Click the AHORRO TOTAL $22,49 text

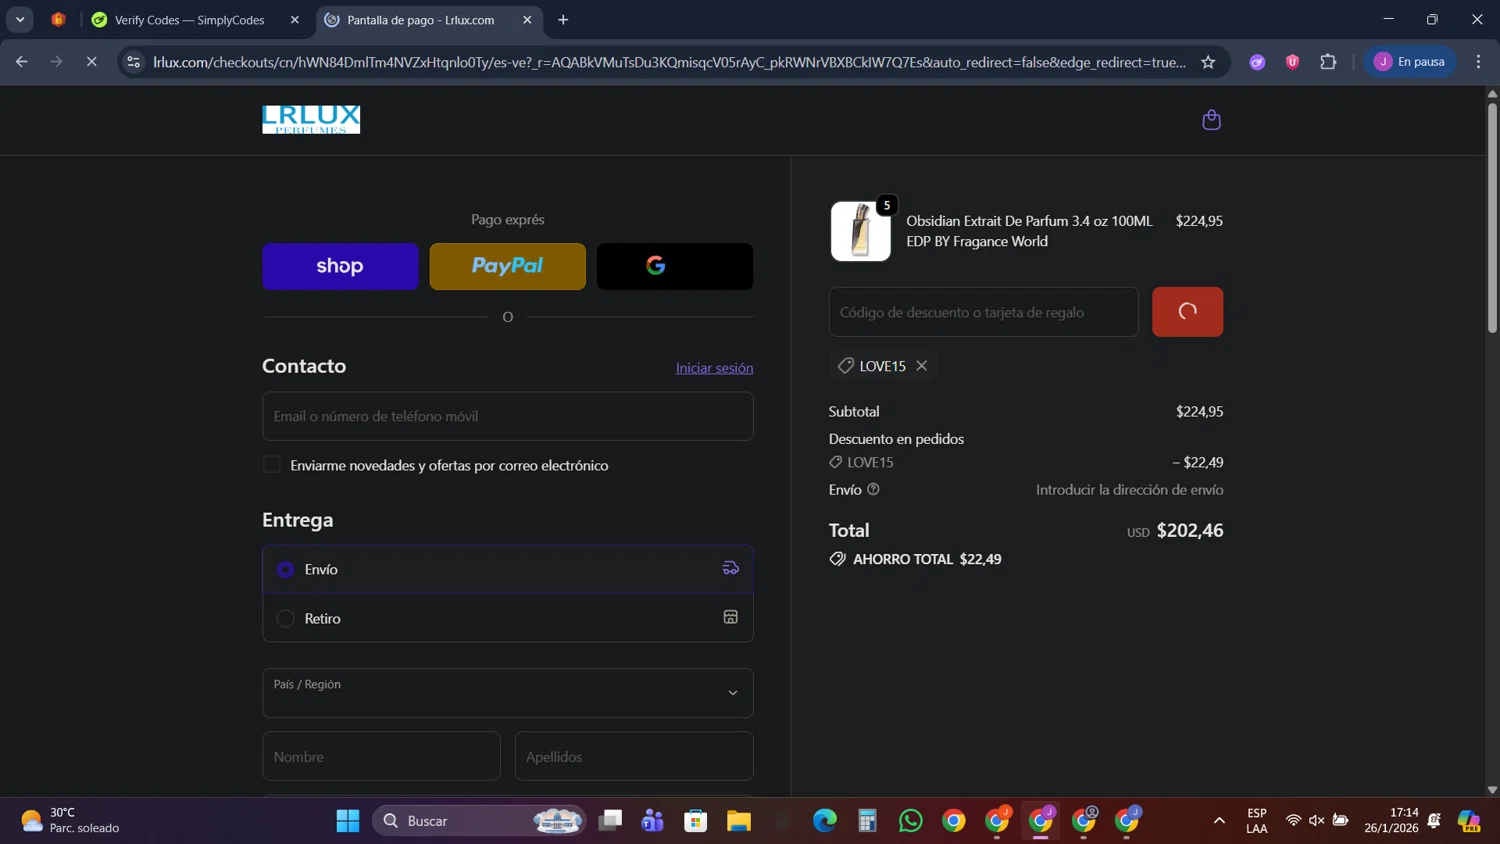coord(927,560)
